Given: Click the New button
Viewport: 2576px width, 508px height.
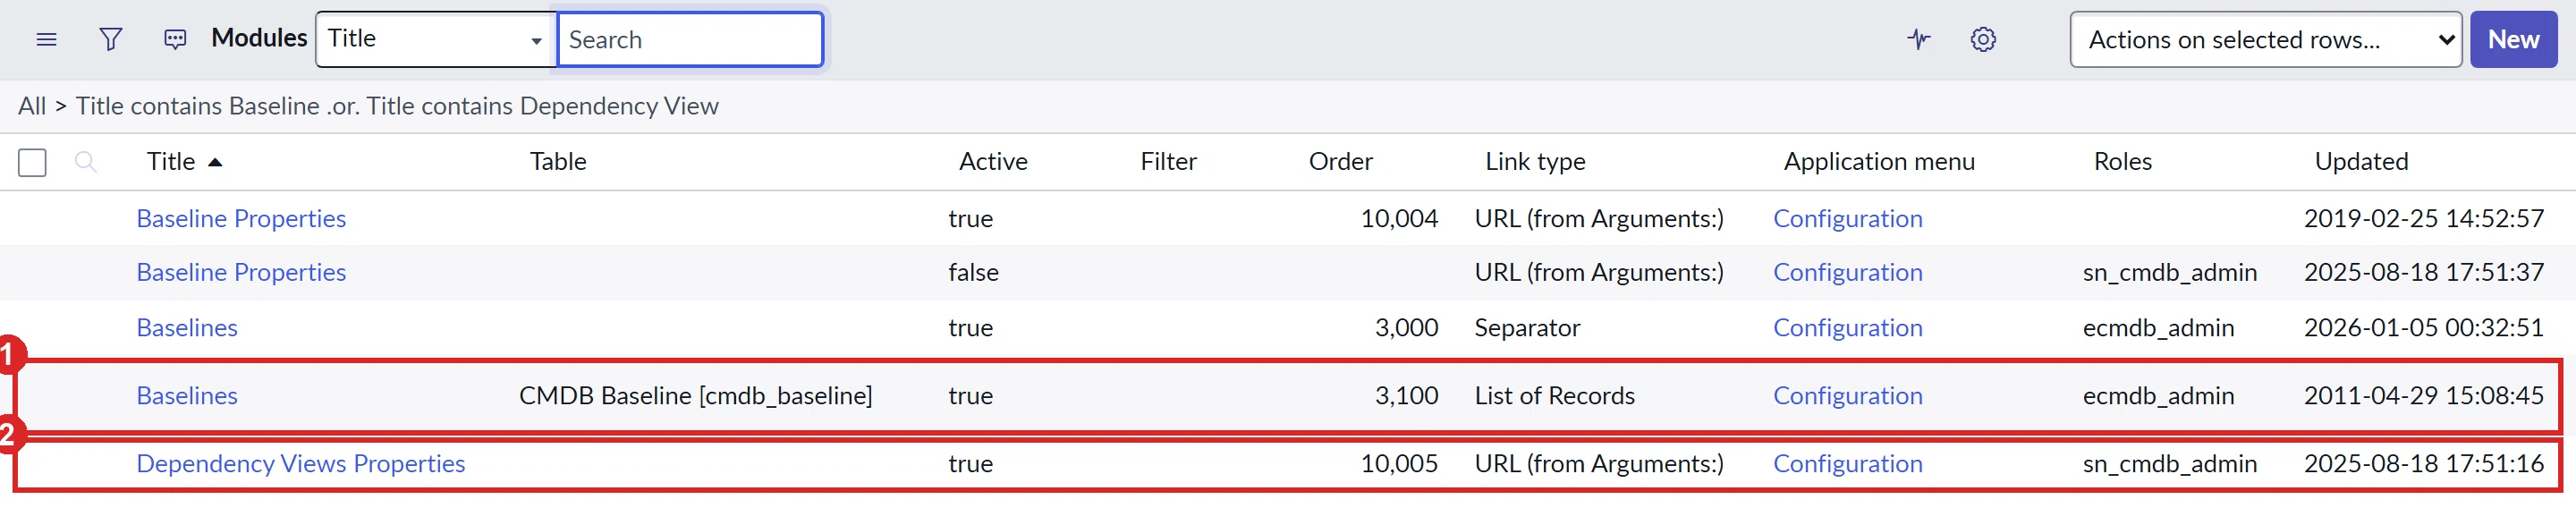Looking at the screenshot, I should click(2513, 40).
